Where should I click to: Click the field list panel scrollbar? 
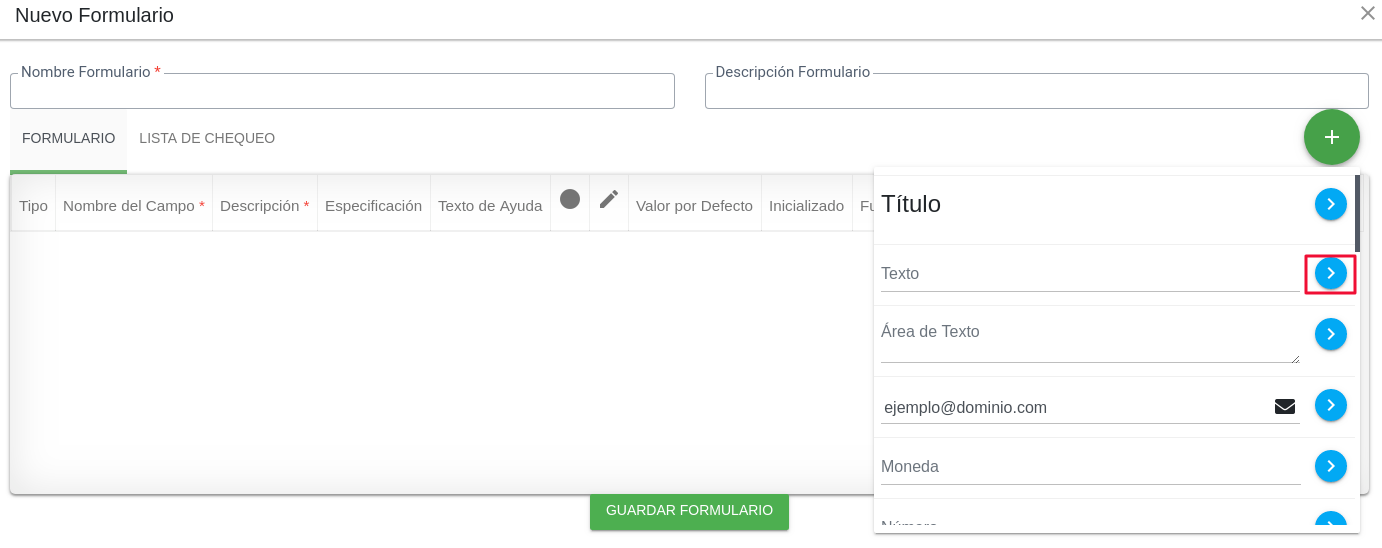1357,213
